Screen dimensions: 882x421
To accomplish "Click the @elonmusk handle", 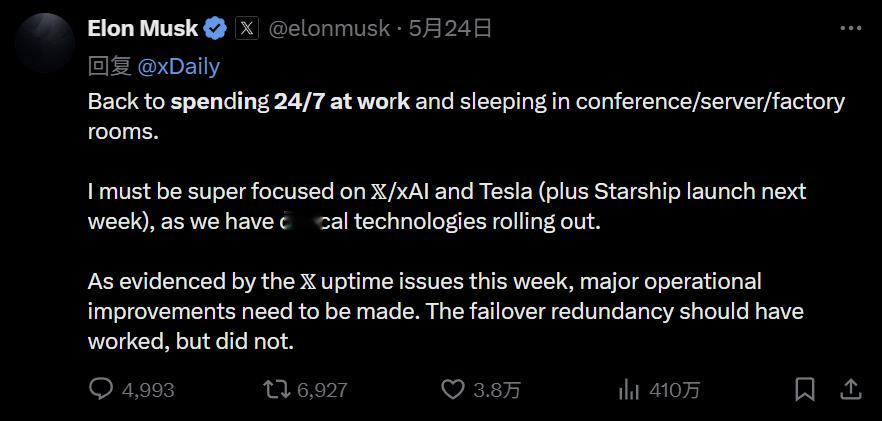I will click(328, 29).
